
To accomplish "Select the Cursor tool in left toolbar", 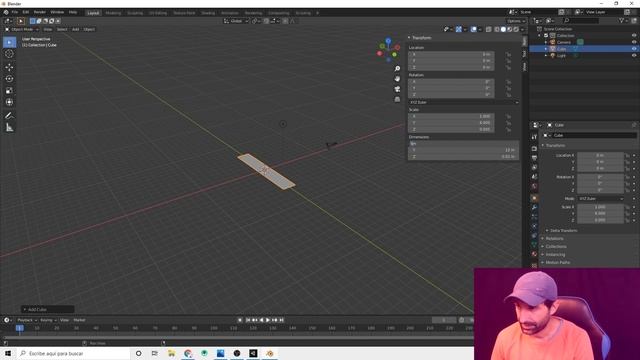I will (x=9, y=54).
